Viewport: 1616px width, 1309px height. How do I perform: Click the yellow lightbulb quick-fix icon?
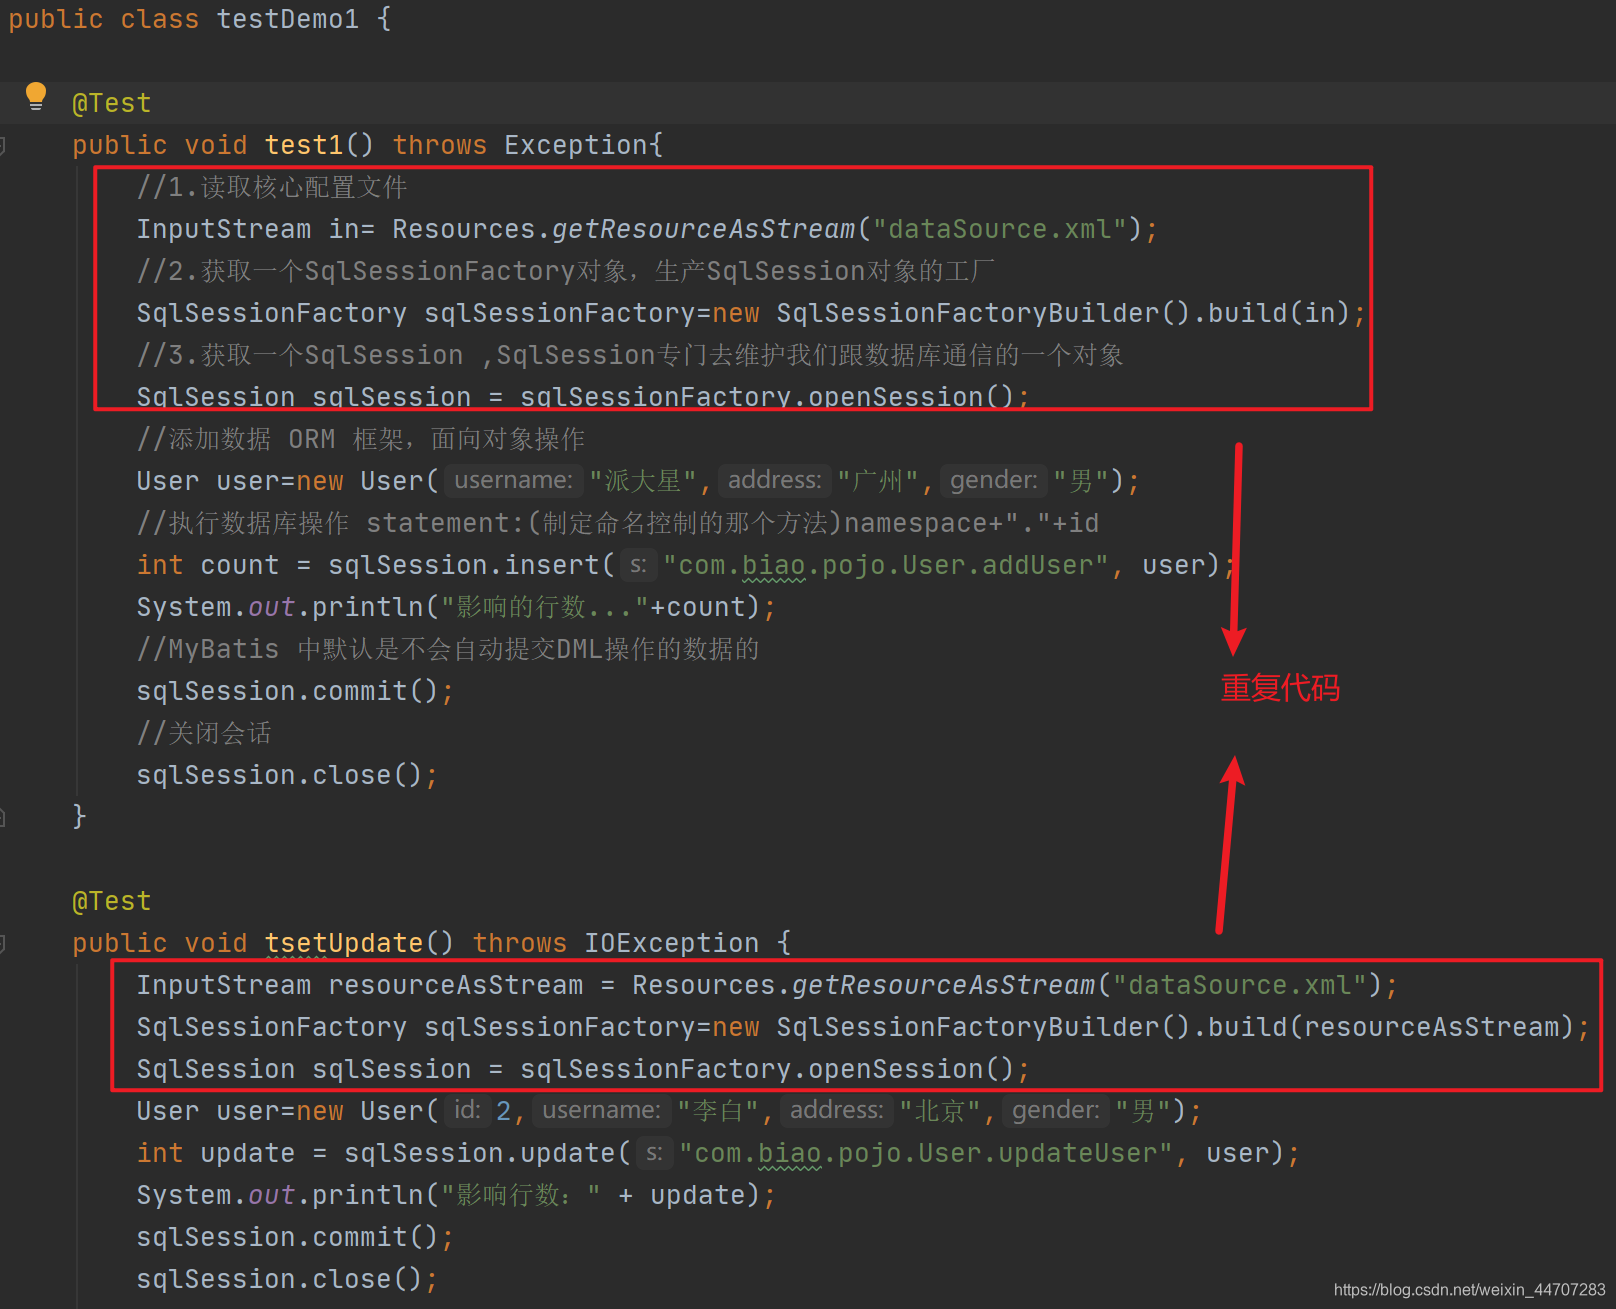pos(36,96)
